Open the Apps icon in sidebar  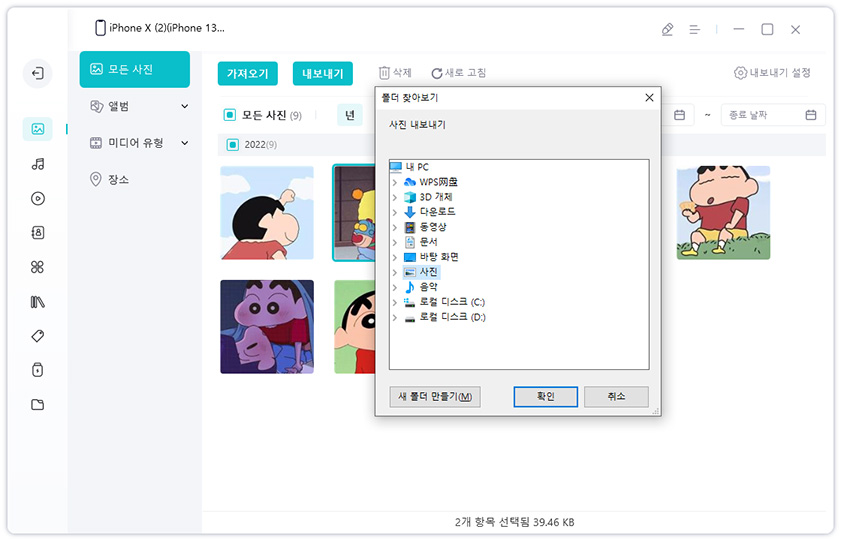[38, 267]
